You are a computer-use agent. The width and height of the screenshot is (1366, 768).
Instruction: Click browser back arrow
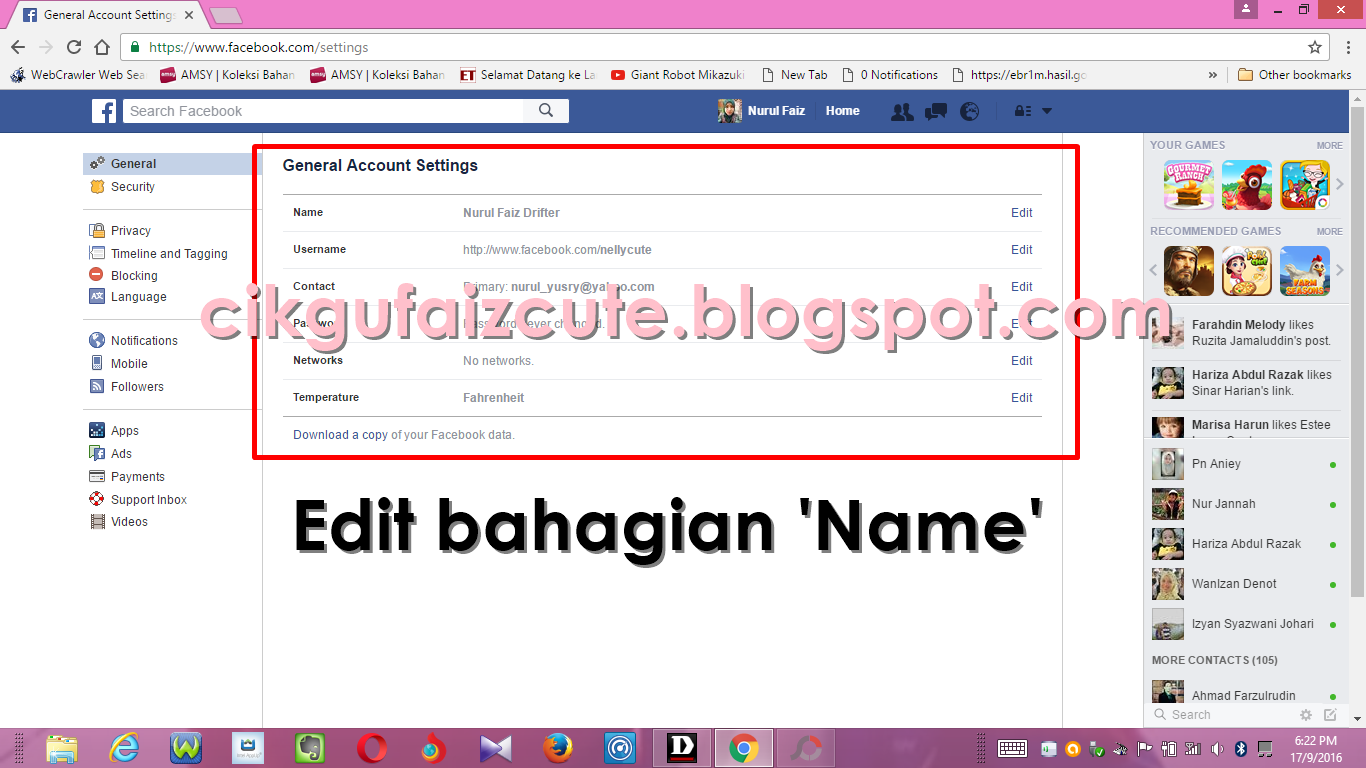click(18, 47)
